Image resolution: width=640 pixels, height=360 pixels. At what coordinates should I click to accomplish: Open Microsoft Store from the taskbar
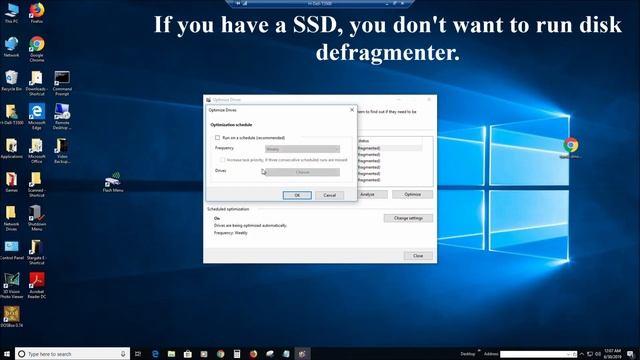188,354
